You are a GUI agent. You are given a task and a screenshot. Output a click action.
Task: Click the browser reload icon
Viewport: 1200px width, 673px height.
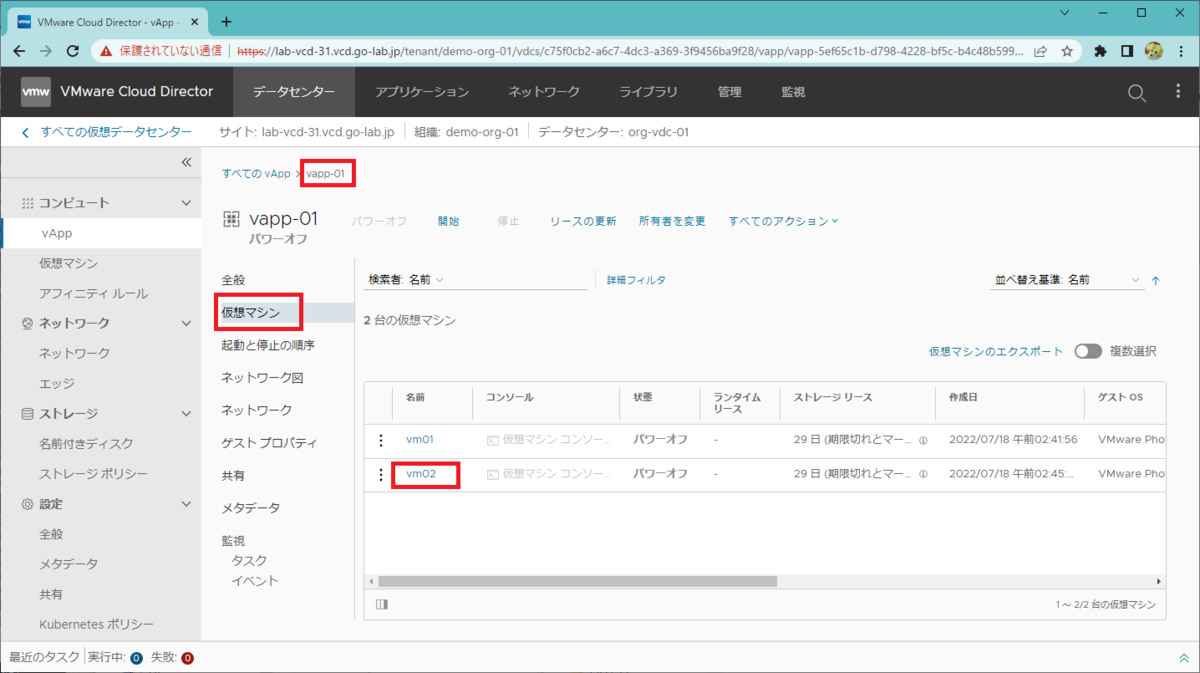(73, 51)
